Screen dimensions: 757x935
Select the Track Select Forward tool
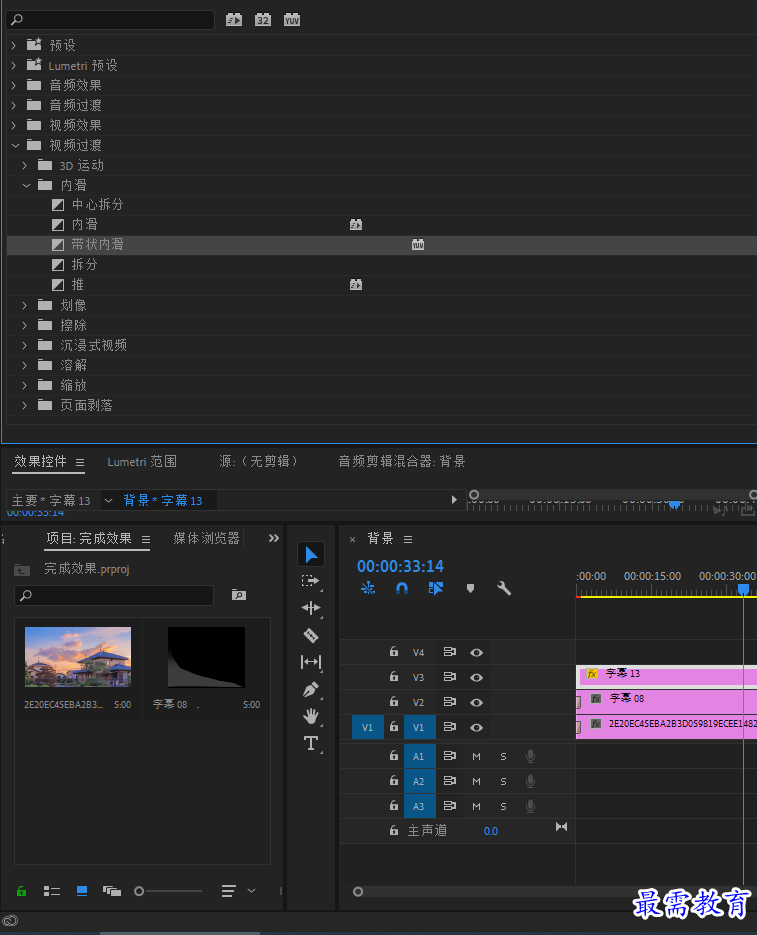pyautogui.click(x=310, y=581)
